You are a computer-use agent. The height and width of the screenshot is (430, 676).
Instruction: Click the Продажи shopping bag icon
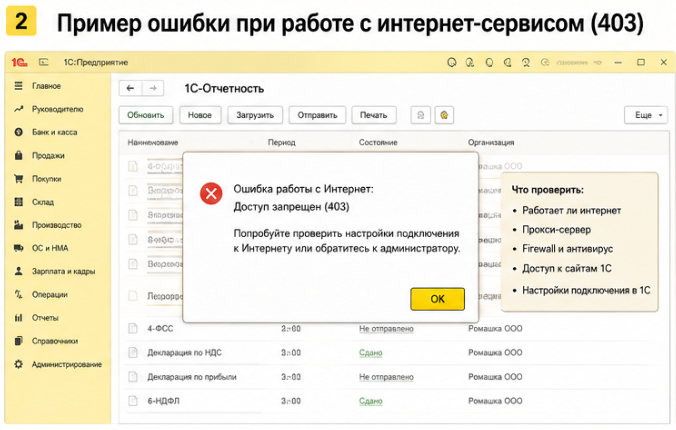[x=18, y=155]
